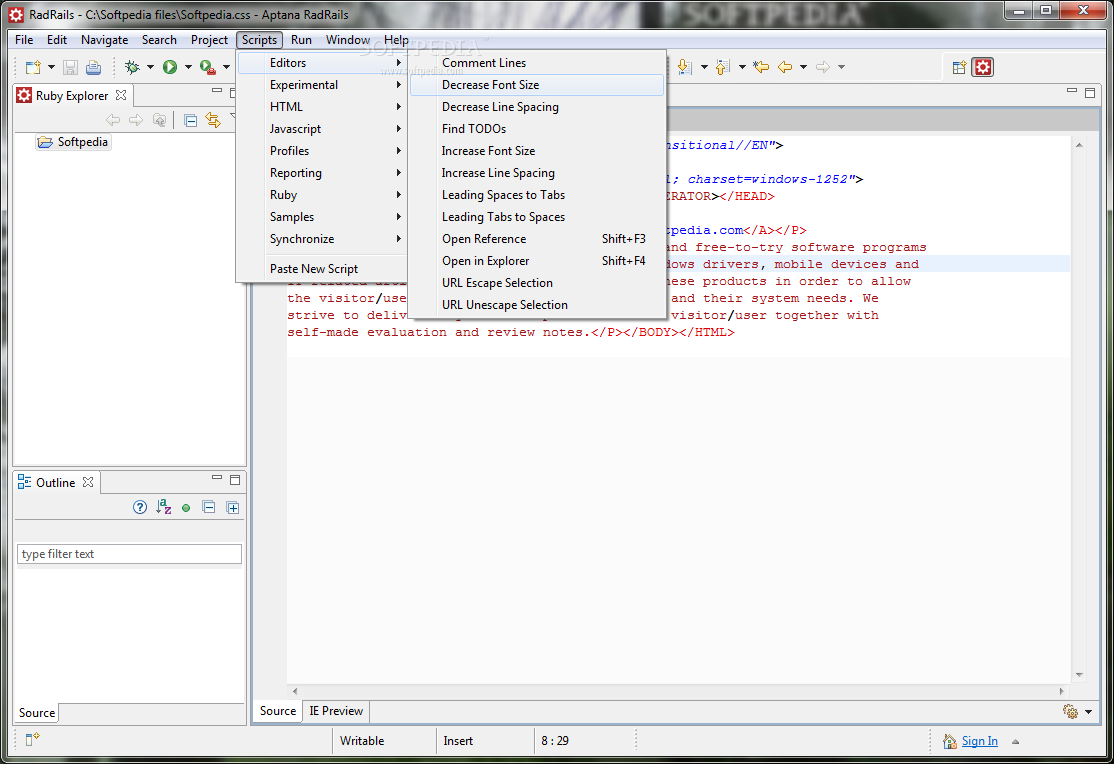
Task: Toggle alphabetical sort in Outline panel
Action: coord(163,507)
